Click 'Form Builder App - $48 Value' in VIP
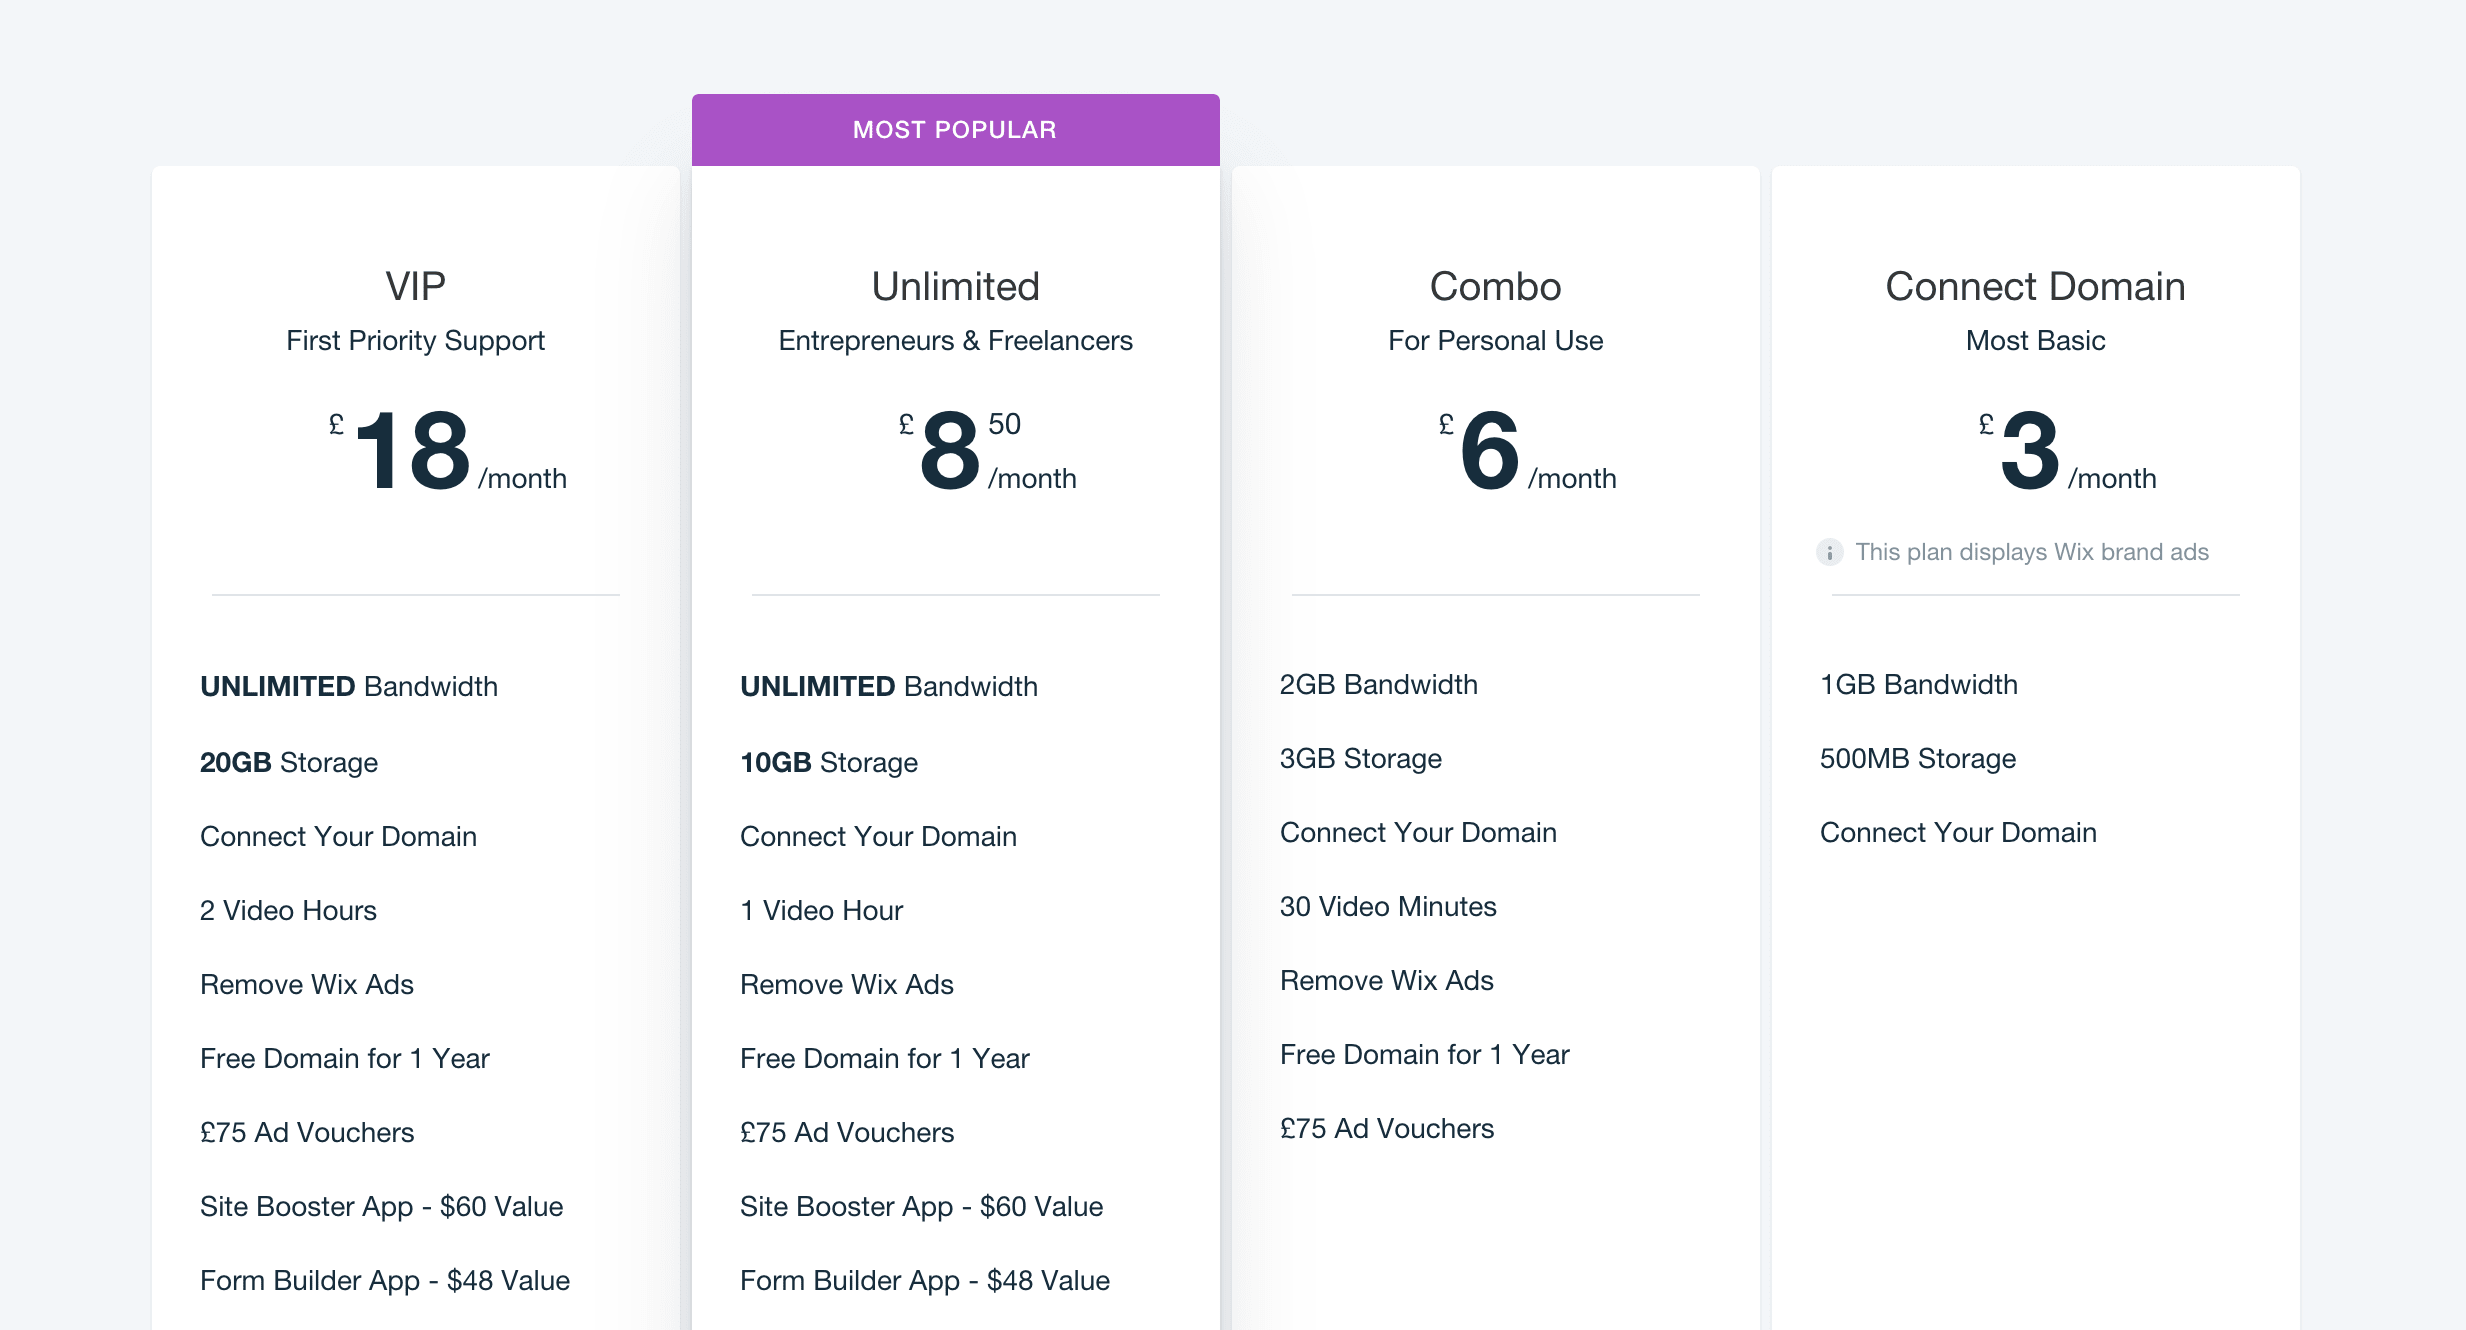Viewport: 2466px width, 1330px height. tap(385, 1280)
